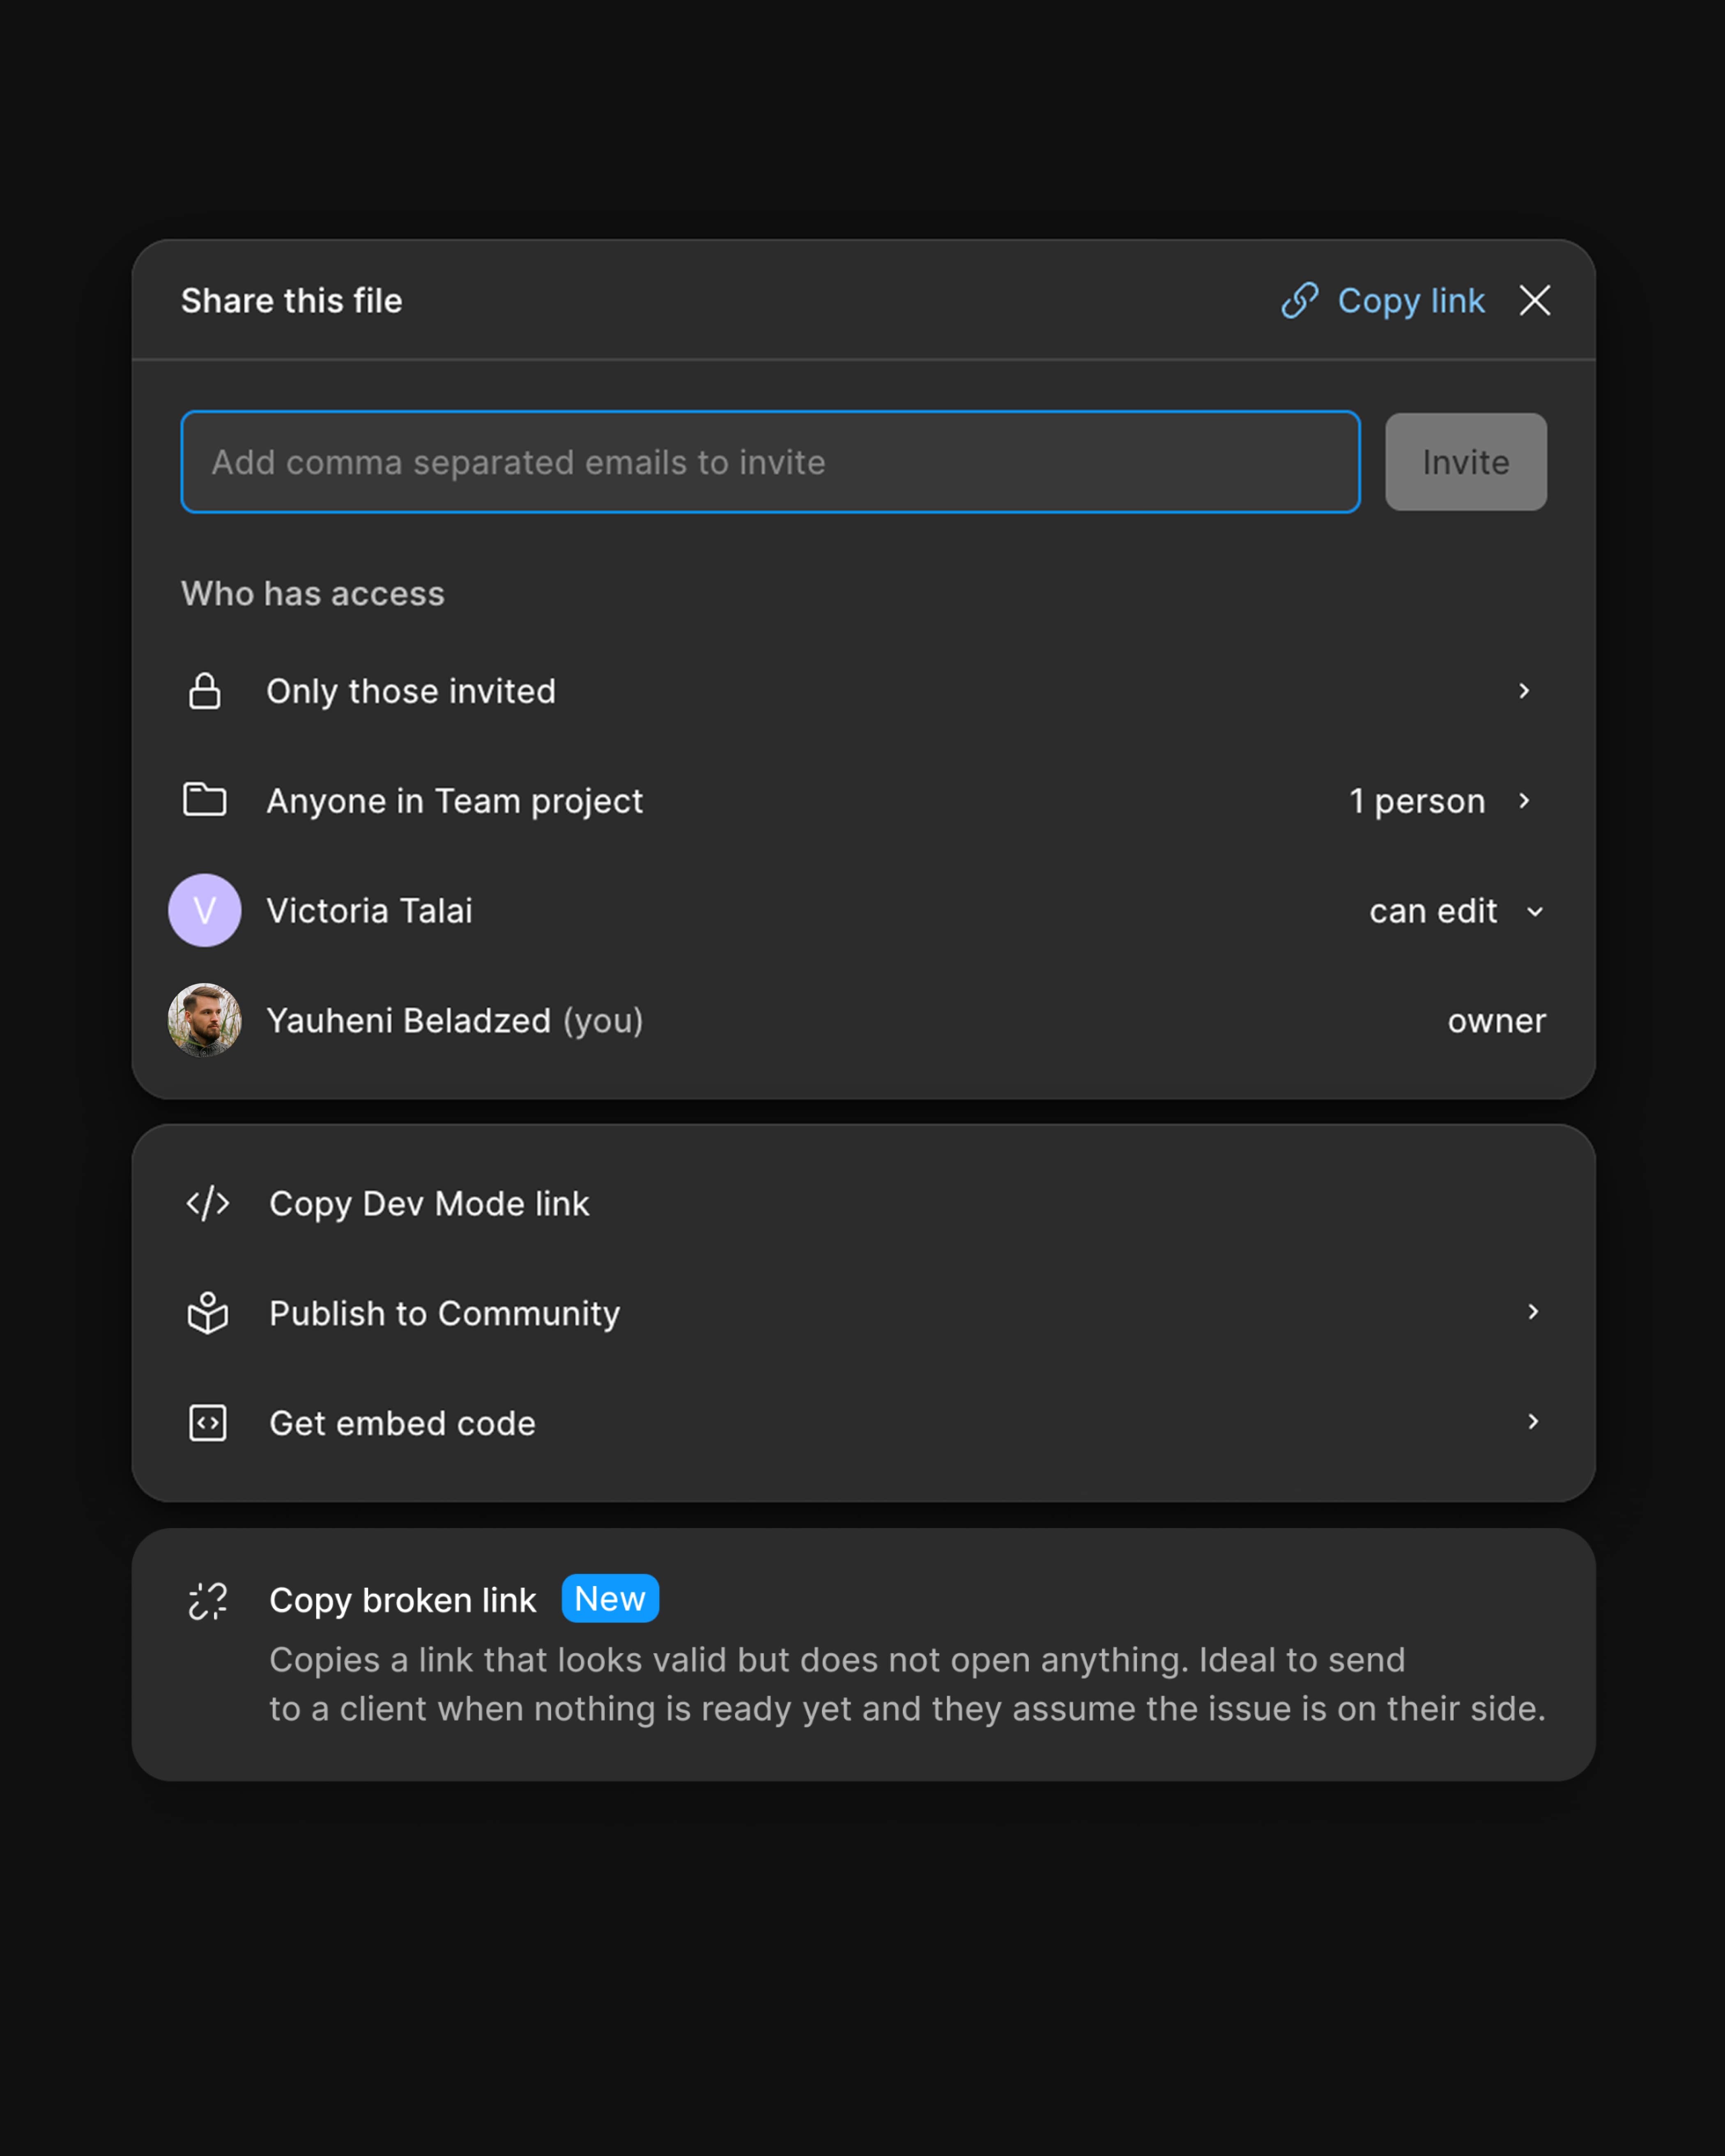Image resolution: width=1725 pixels, height=2156 pixels.
Task: Click the lock icon for Only those invited
Action: [x=205, y=691]
